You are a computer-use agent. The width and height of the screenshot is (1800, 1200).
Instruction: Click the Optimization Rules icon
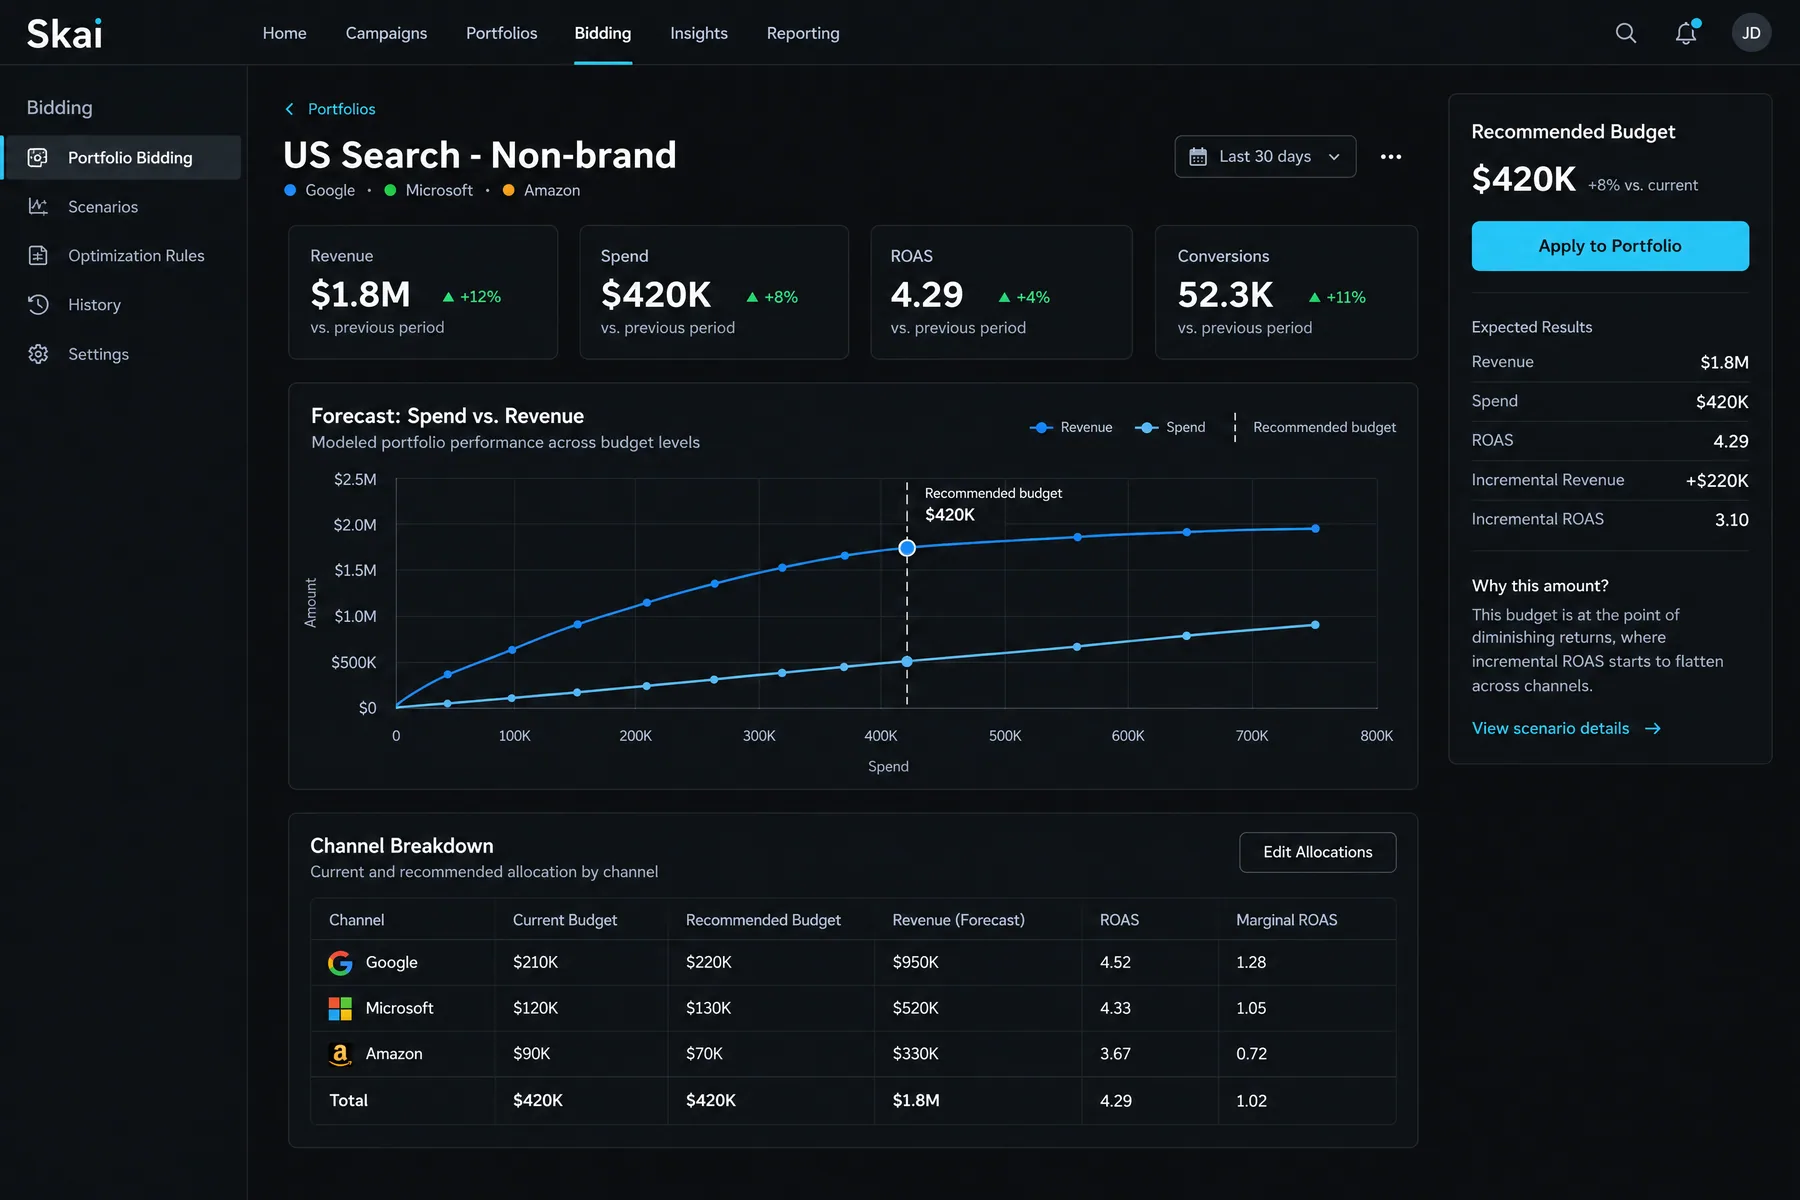(38, 255)
